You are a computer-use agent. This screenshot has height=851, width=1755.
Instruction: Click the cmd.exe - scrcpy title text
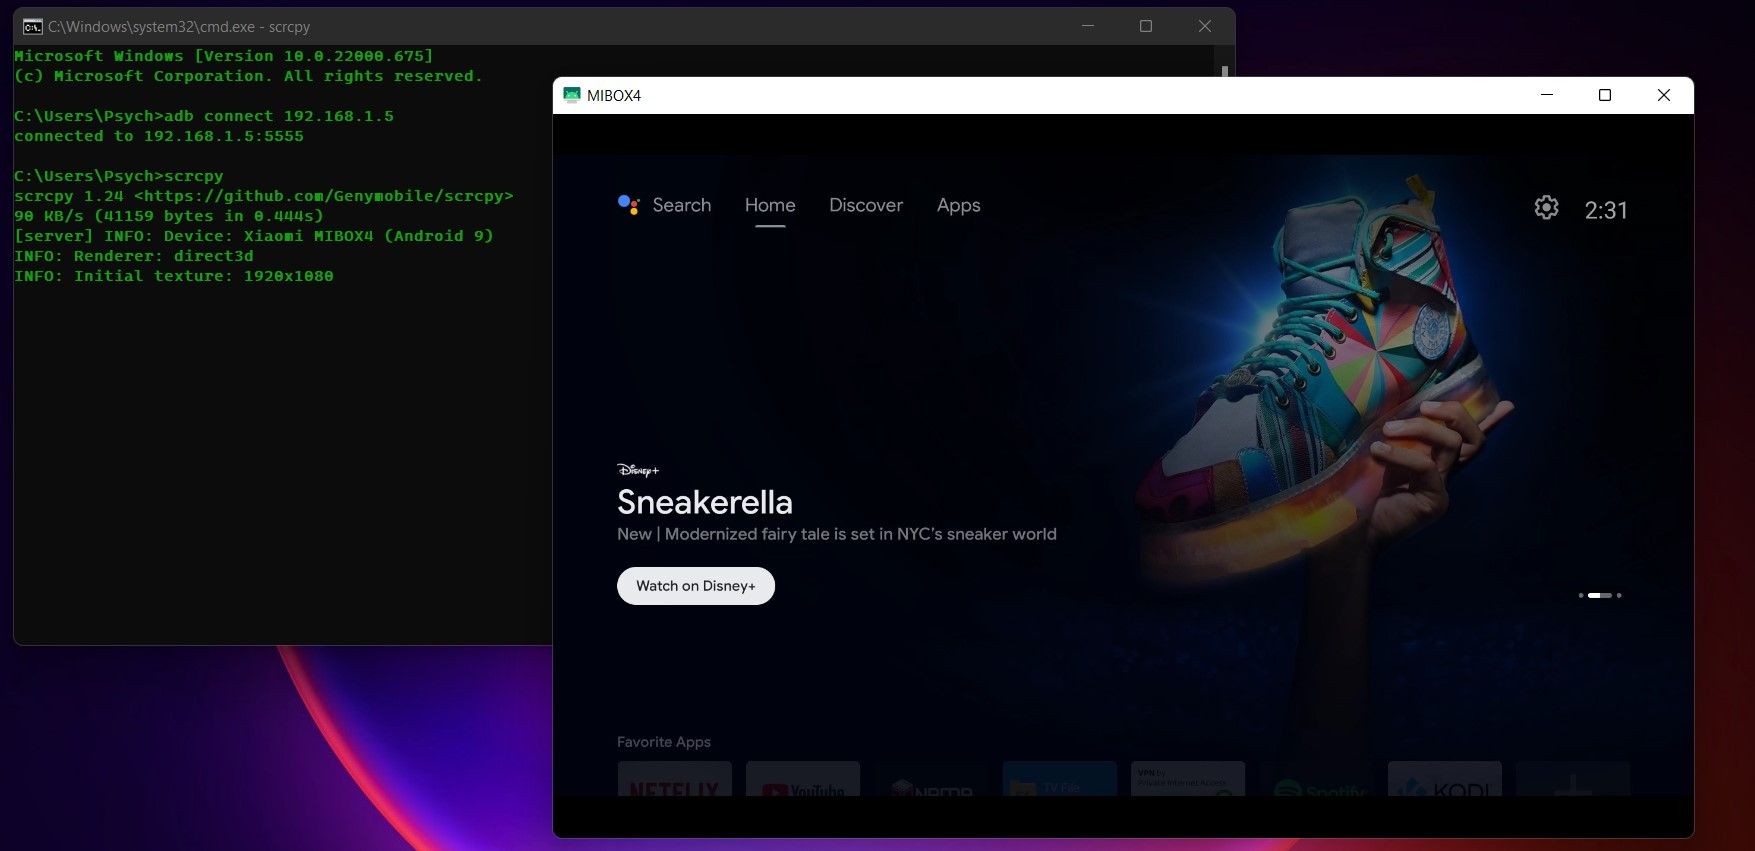179,27
